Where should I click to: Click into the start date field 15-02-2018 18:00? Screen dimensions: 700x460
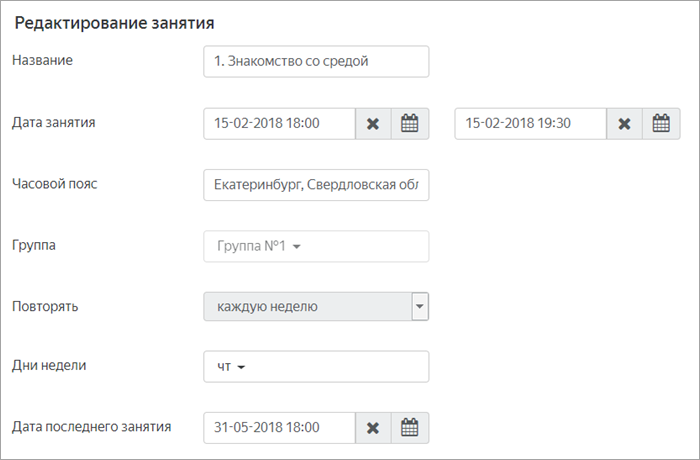(279, 124)
